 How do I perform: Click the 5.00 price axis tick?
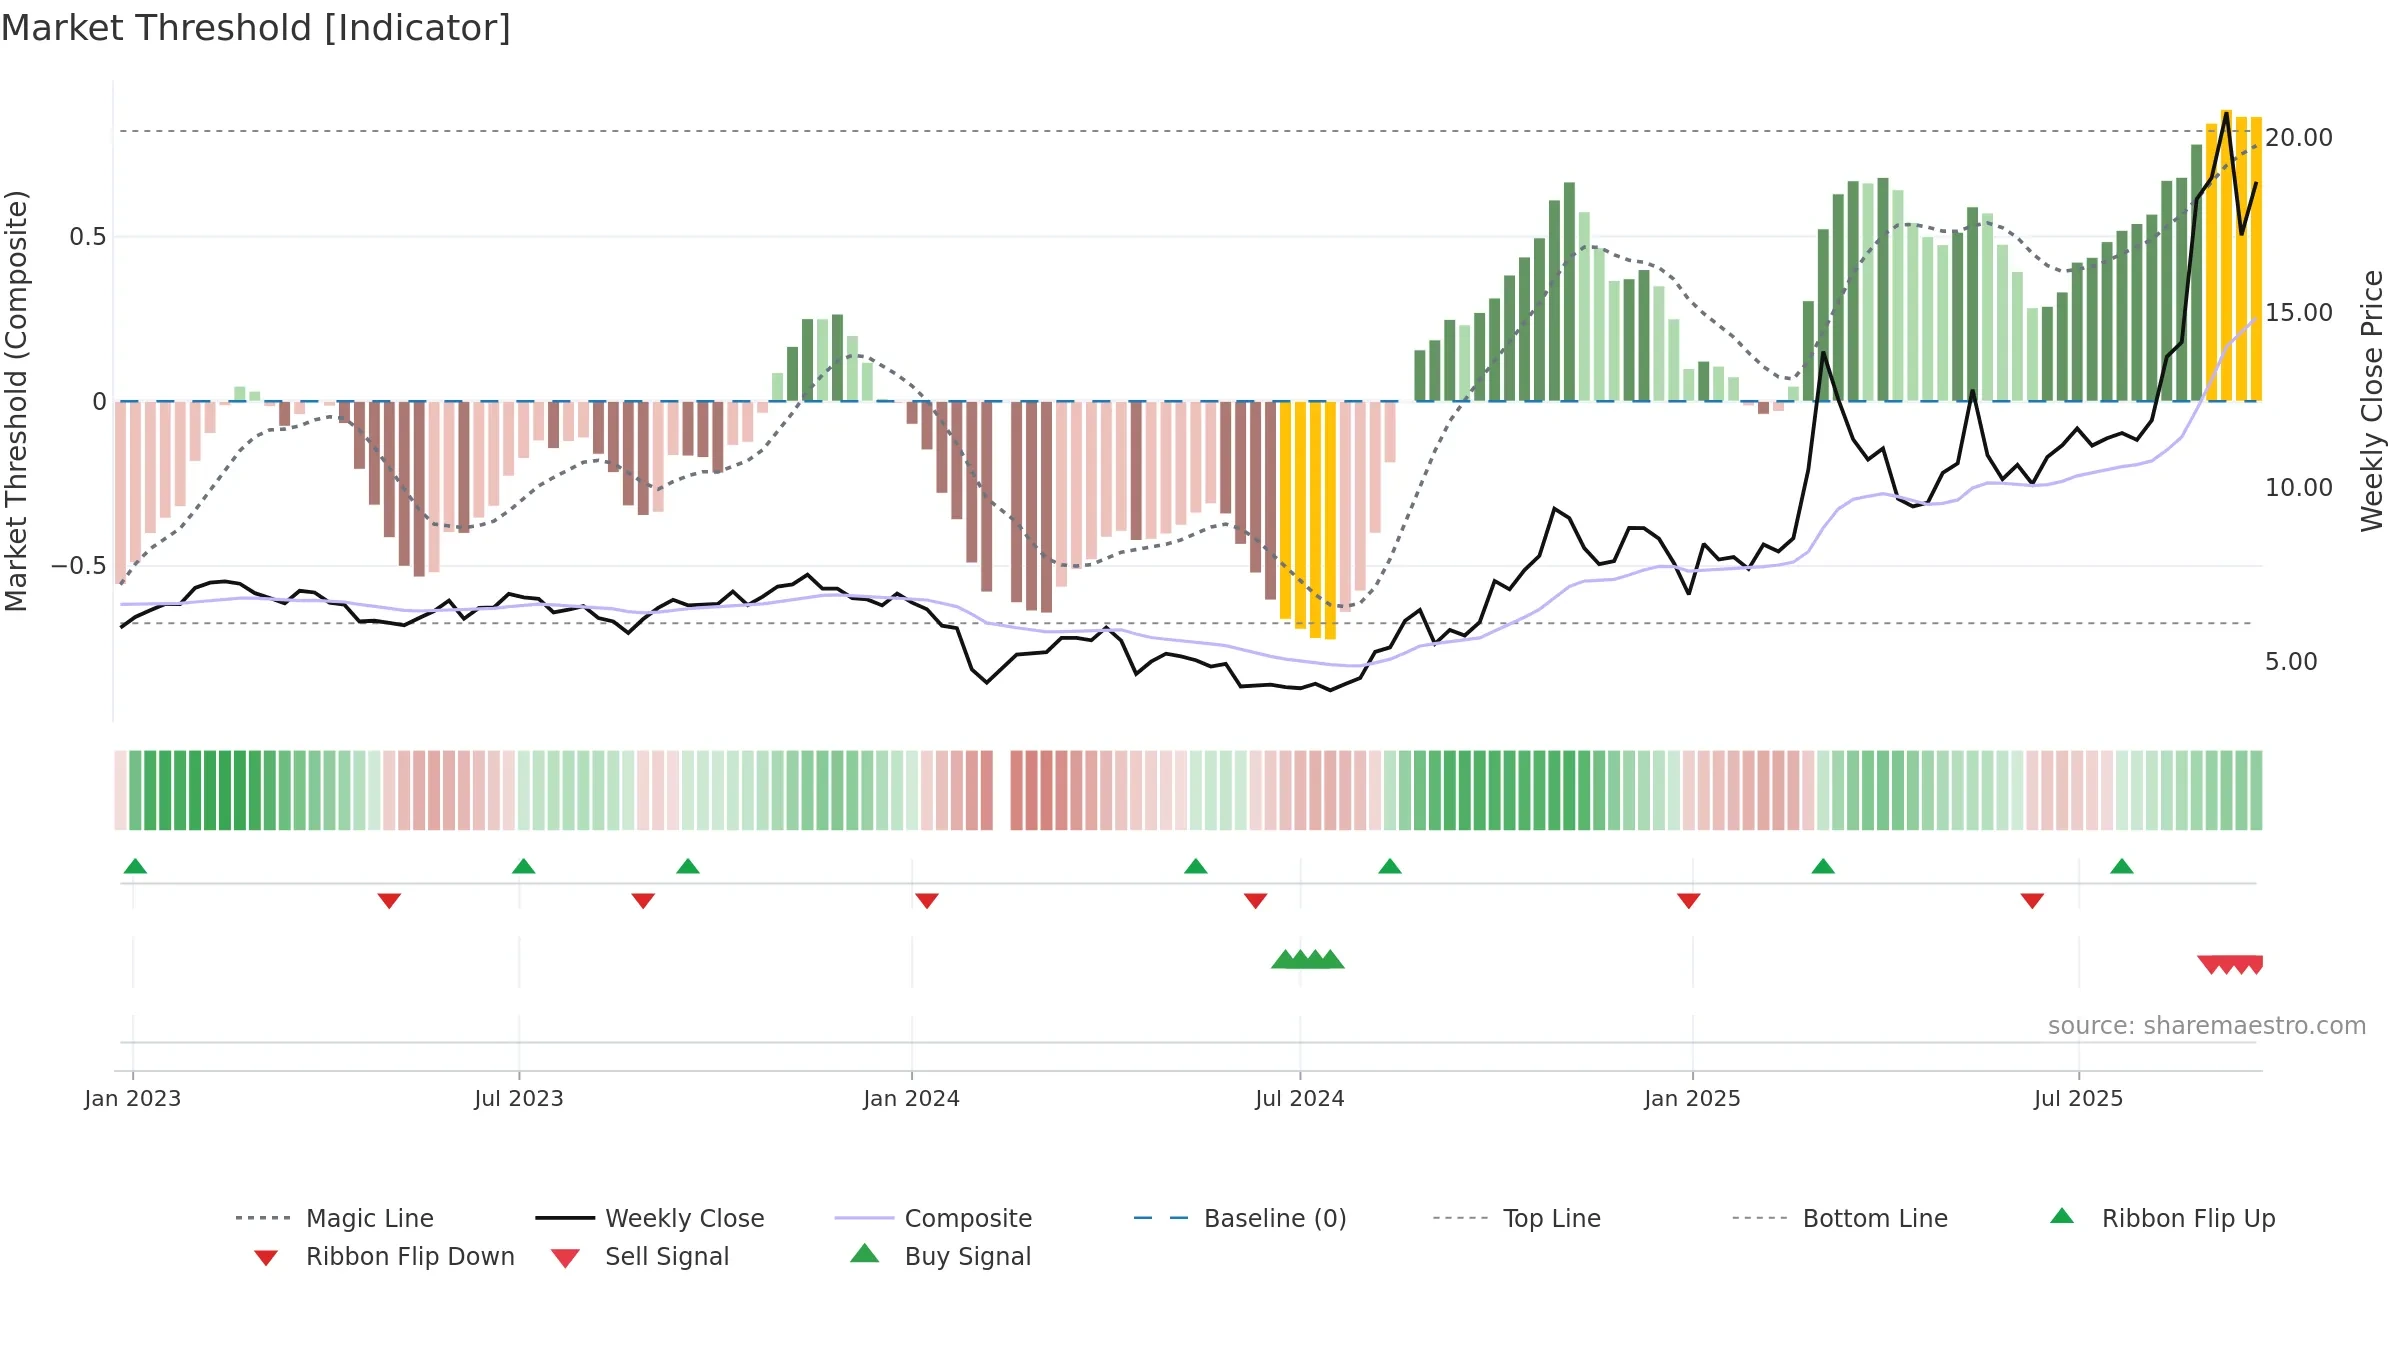pyautogui.click(x=2291, y=662)
